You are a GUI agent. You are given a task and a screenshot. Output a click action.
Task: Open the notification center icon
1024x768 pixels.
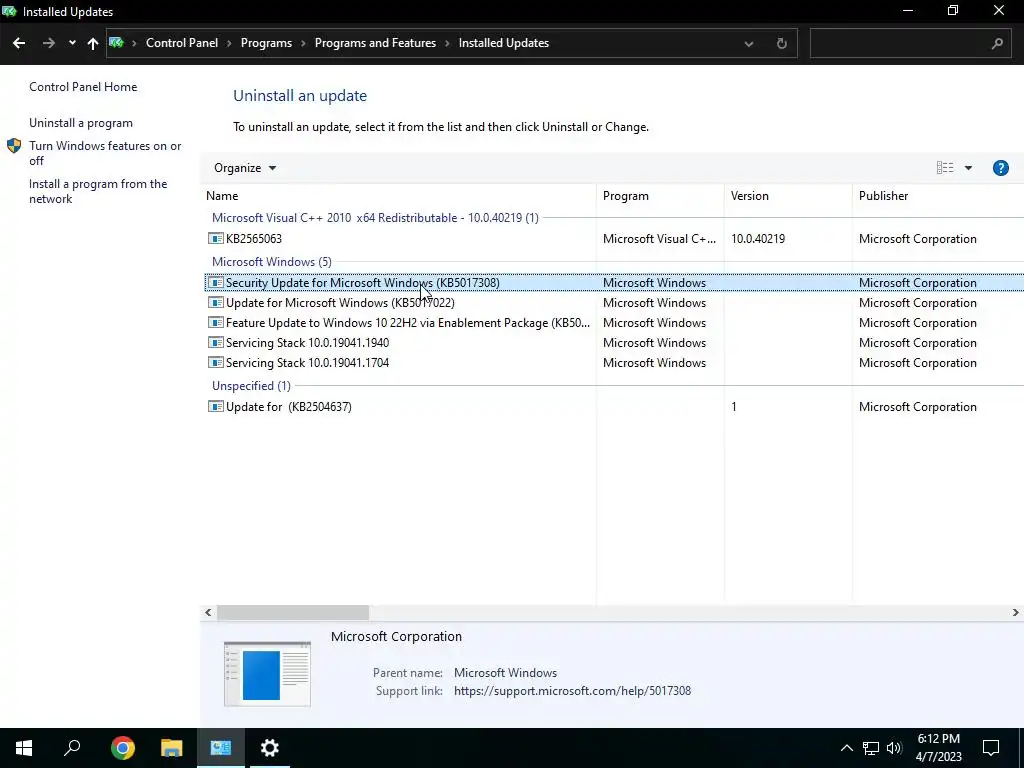click(991, 748)
